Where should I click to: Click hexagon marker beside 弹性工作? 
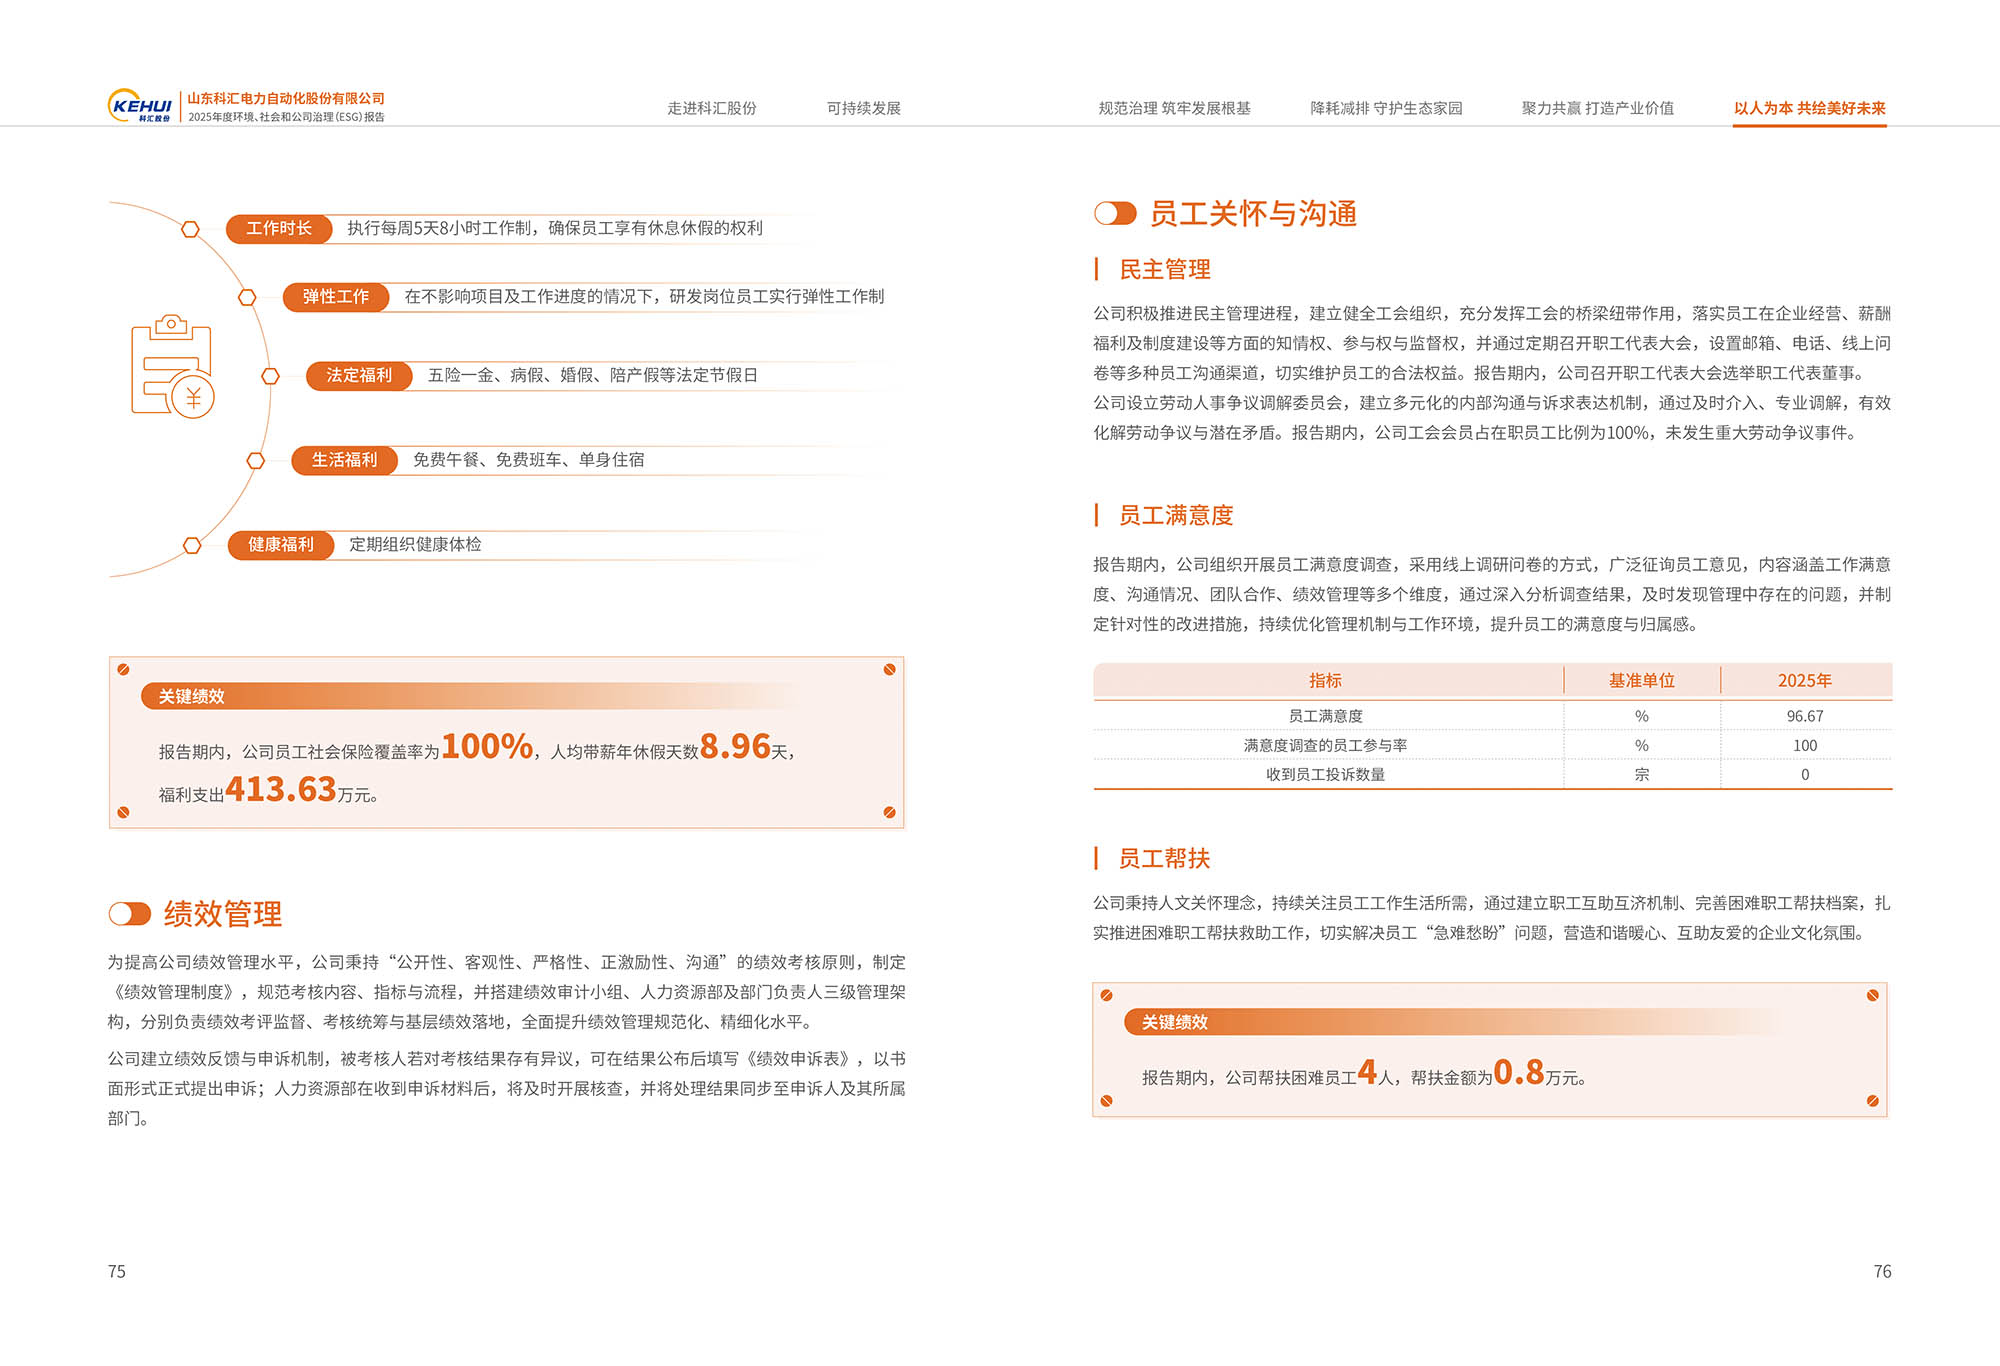[x=247, y=297]
